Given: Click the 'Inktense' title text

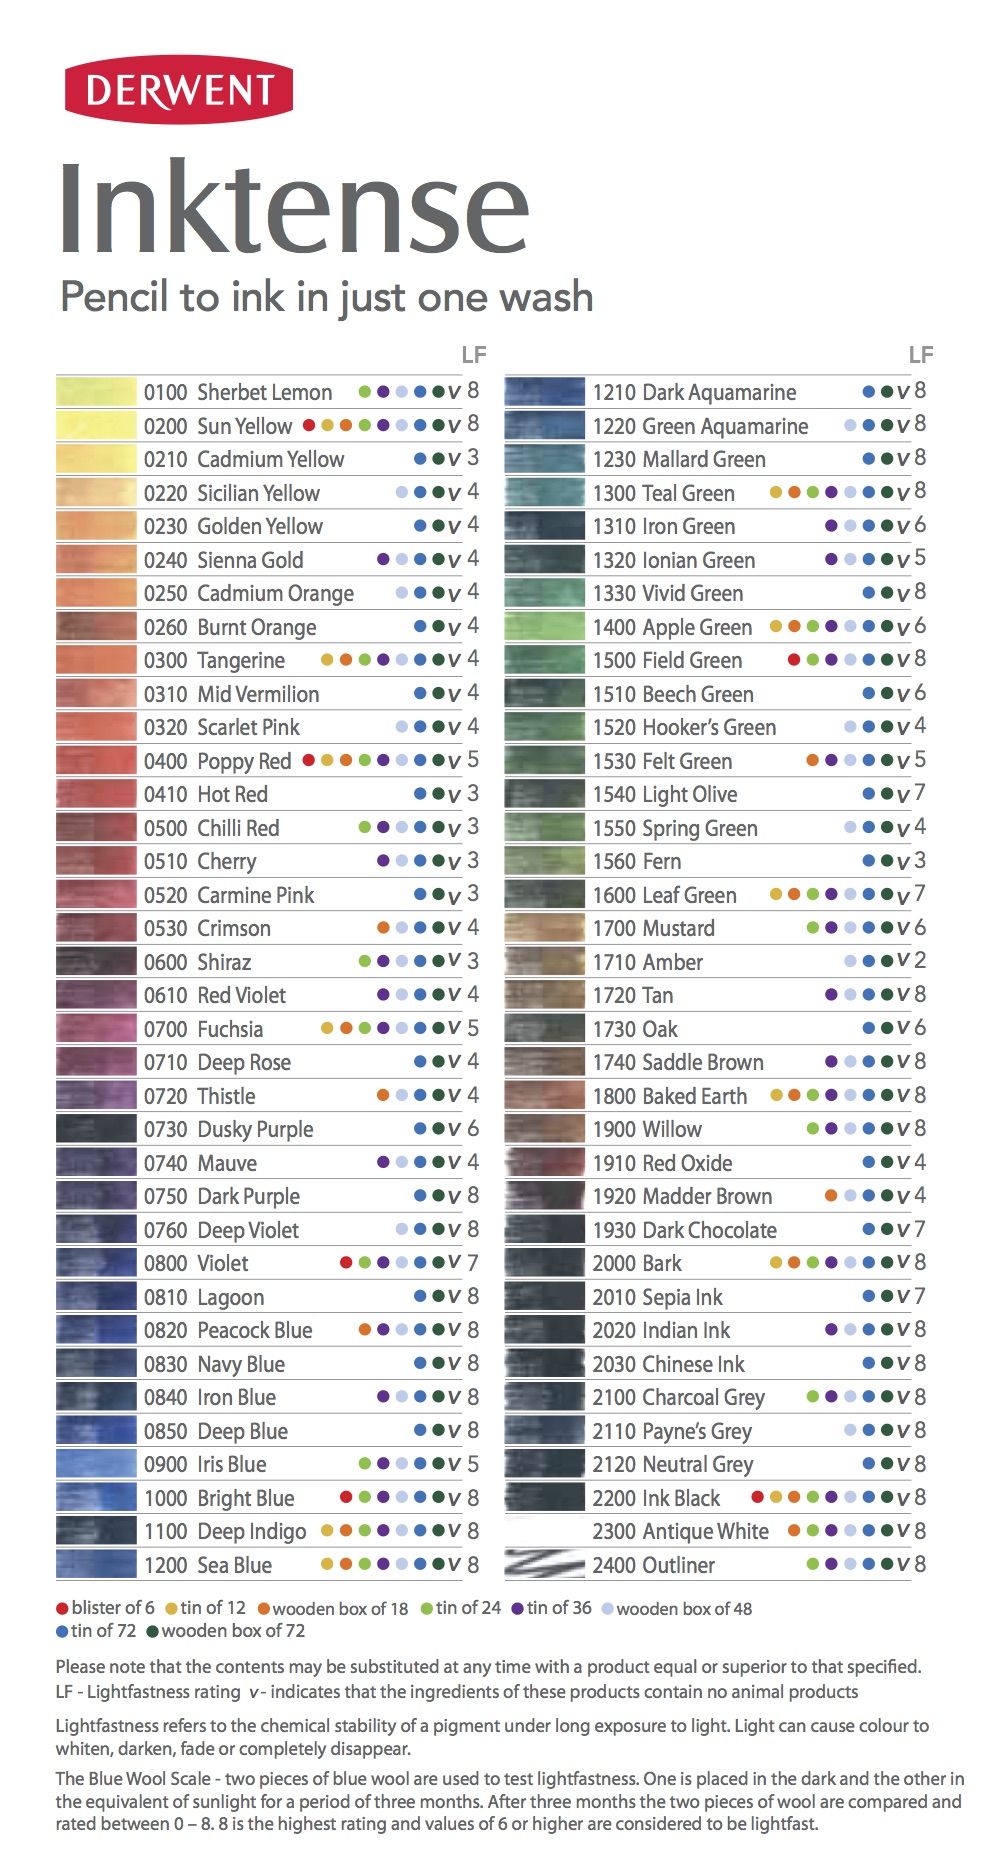Looking at the screenshot, I should 293,208.
